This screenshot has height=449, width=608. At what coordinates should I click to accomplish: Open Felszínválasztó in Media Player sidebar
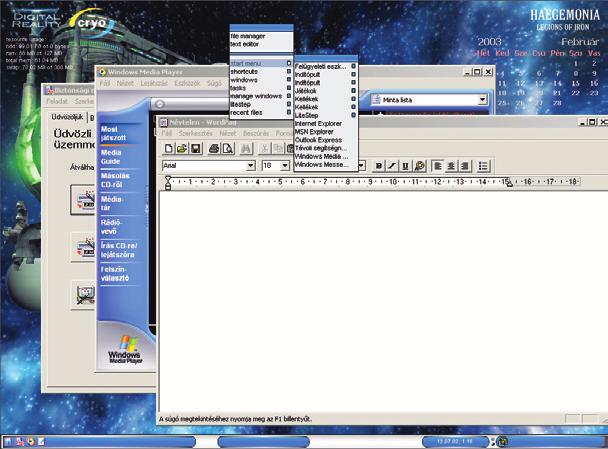(114, 273)
